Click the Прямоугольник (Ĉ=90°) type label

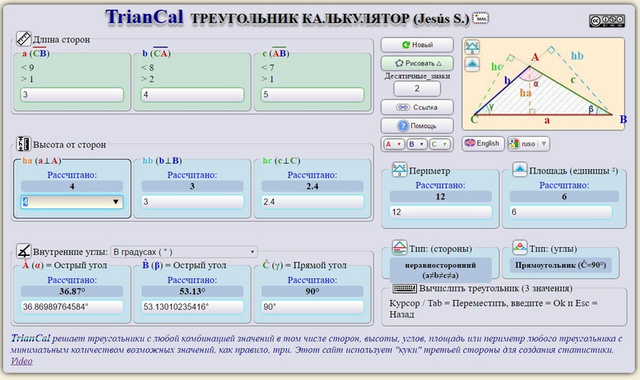click(560, 265)
